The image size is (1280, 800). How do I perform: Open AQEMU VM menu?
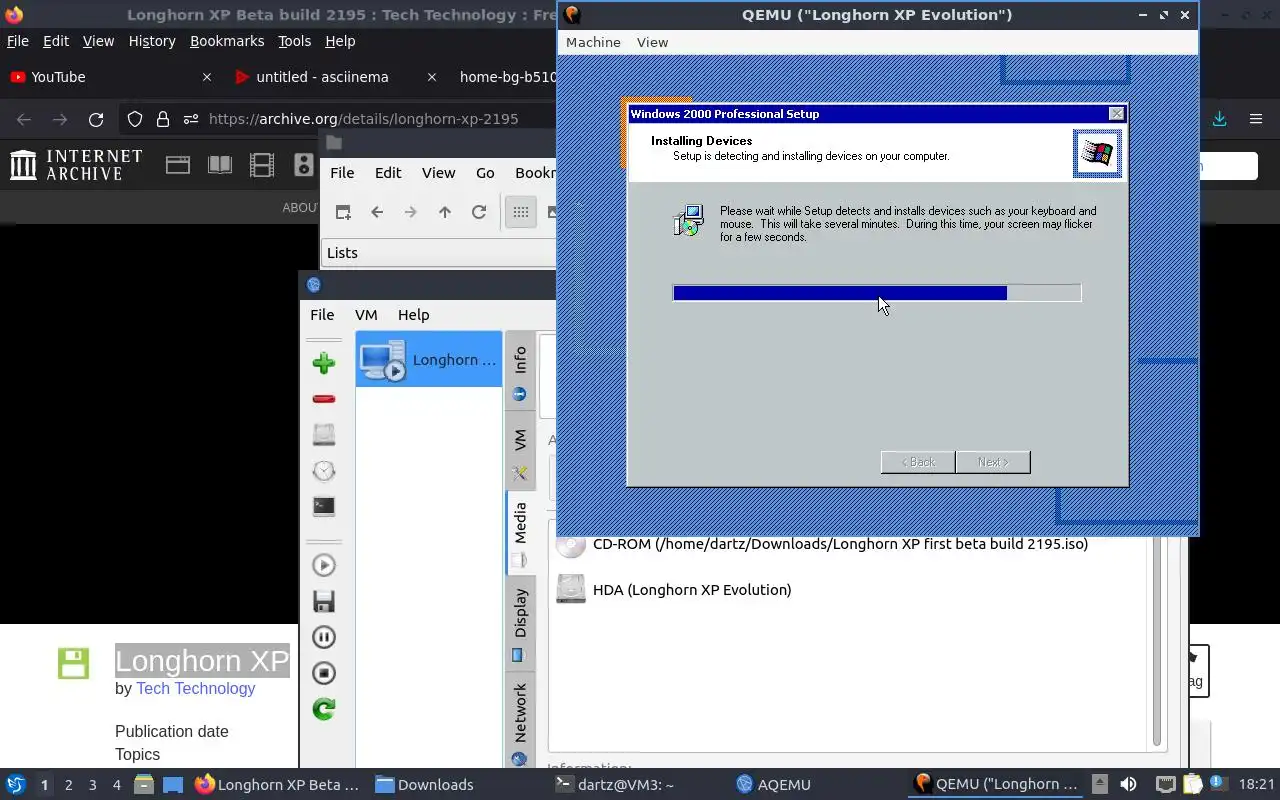[366, 314]
